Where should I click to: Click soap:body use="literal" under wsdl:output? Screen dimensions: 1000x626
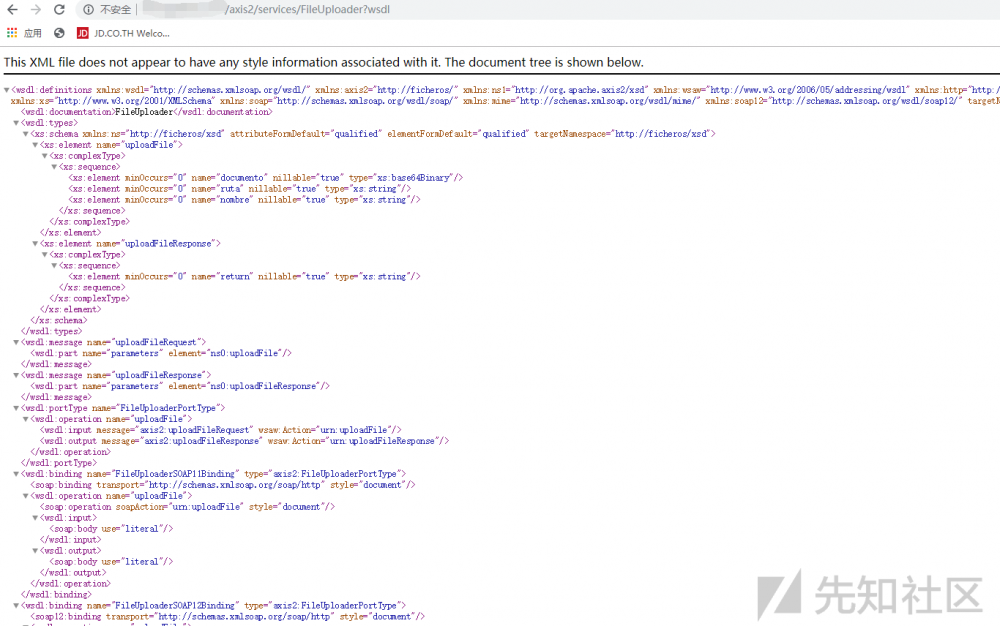click(112, 562)
